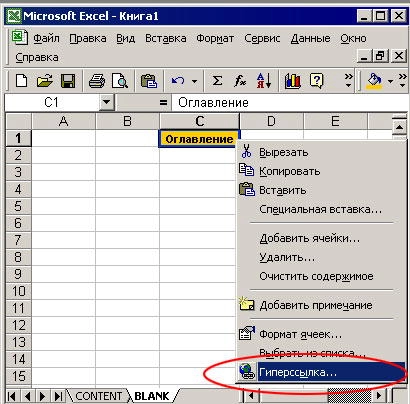This screenshot has width=410, height=404.
Task: Select column D header
Action: coord(271,121)
